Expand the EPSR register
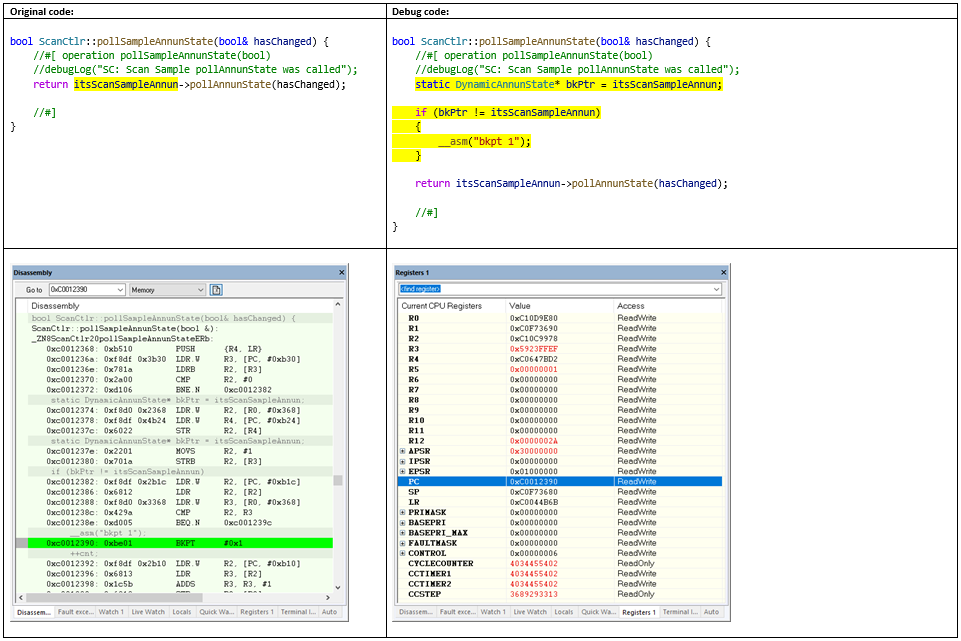 403,472
